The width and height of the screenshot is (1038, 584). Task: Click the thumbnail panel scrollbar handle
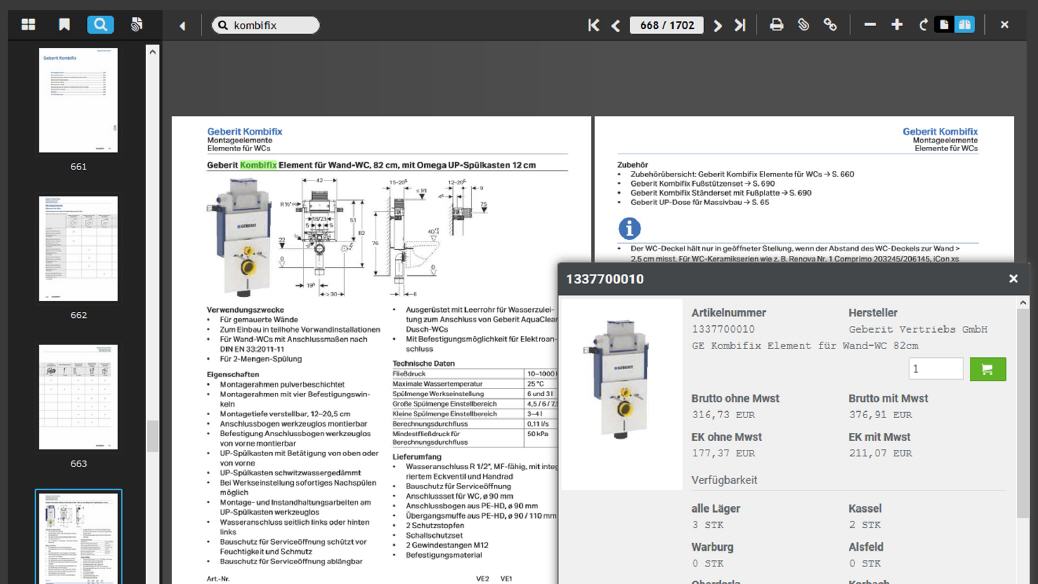(152, 436)
